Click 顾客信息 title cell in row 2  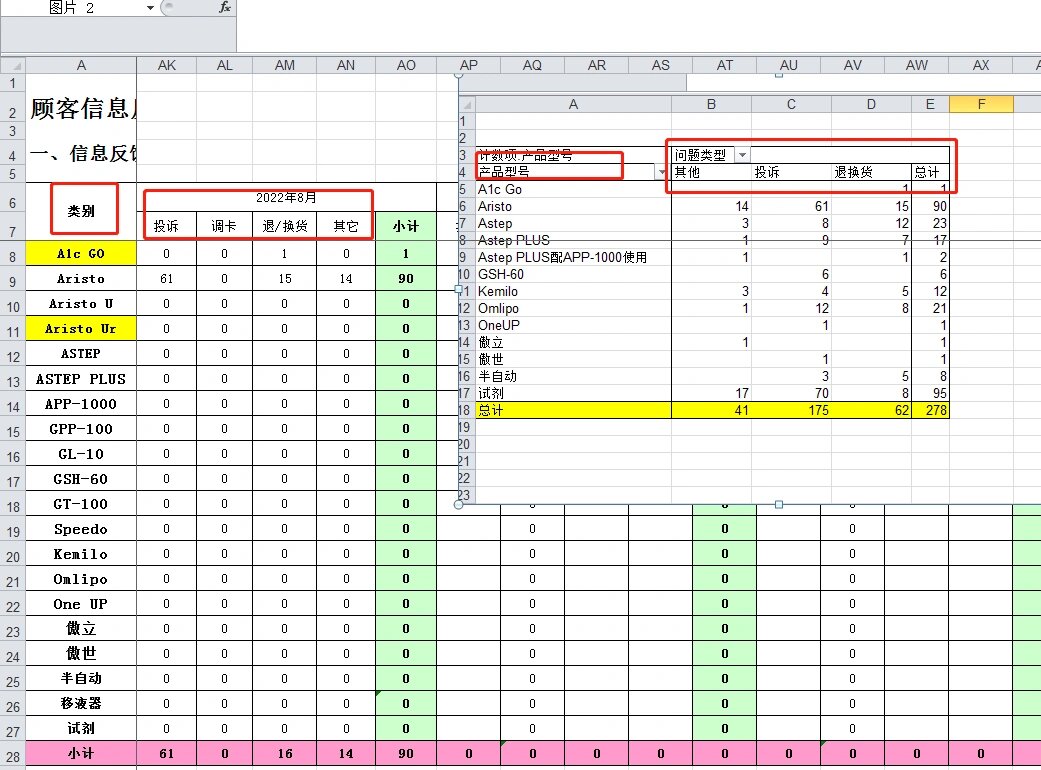[x=82, y=108]
